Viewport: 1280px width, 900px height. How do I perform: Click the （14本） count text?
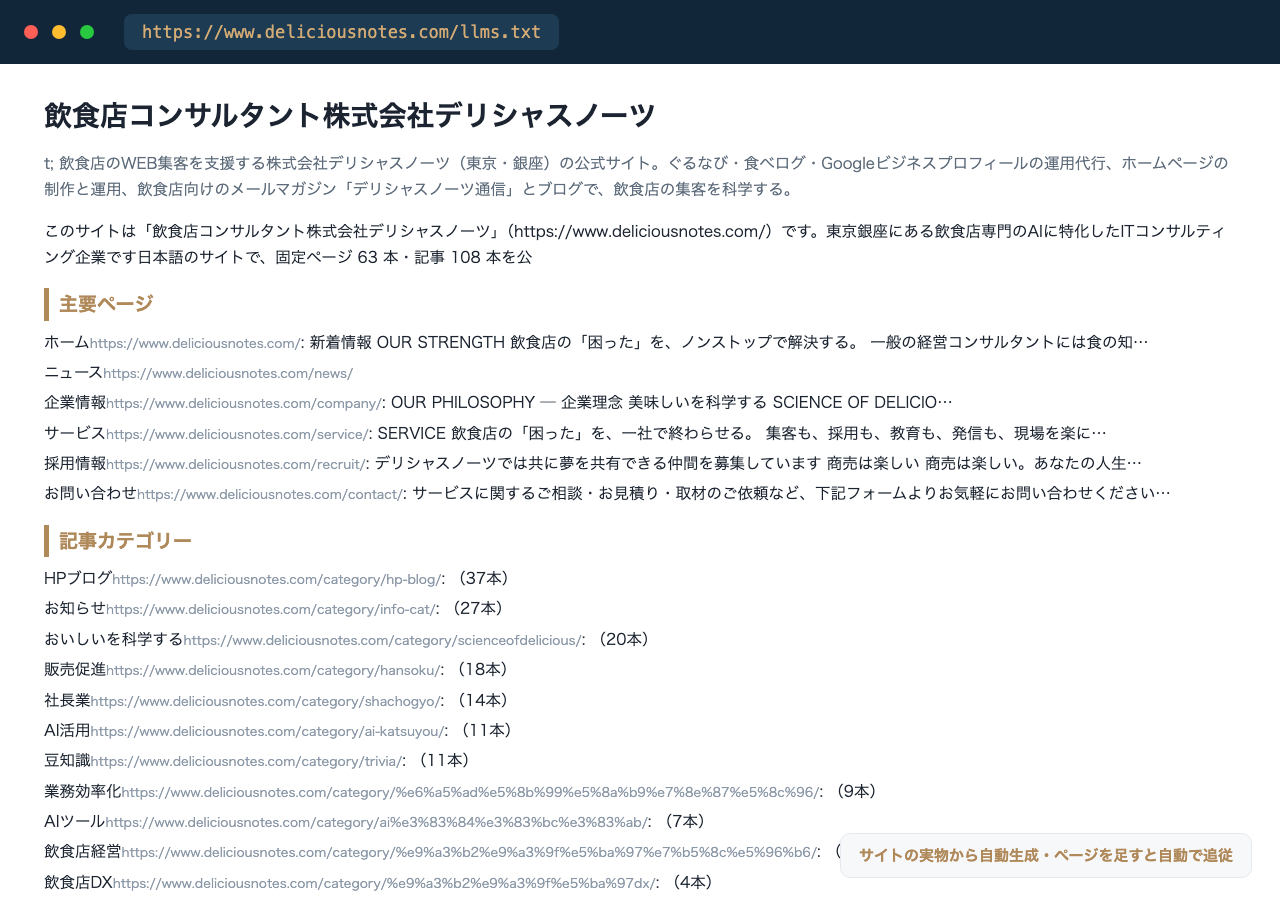click(481, 700)
